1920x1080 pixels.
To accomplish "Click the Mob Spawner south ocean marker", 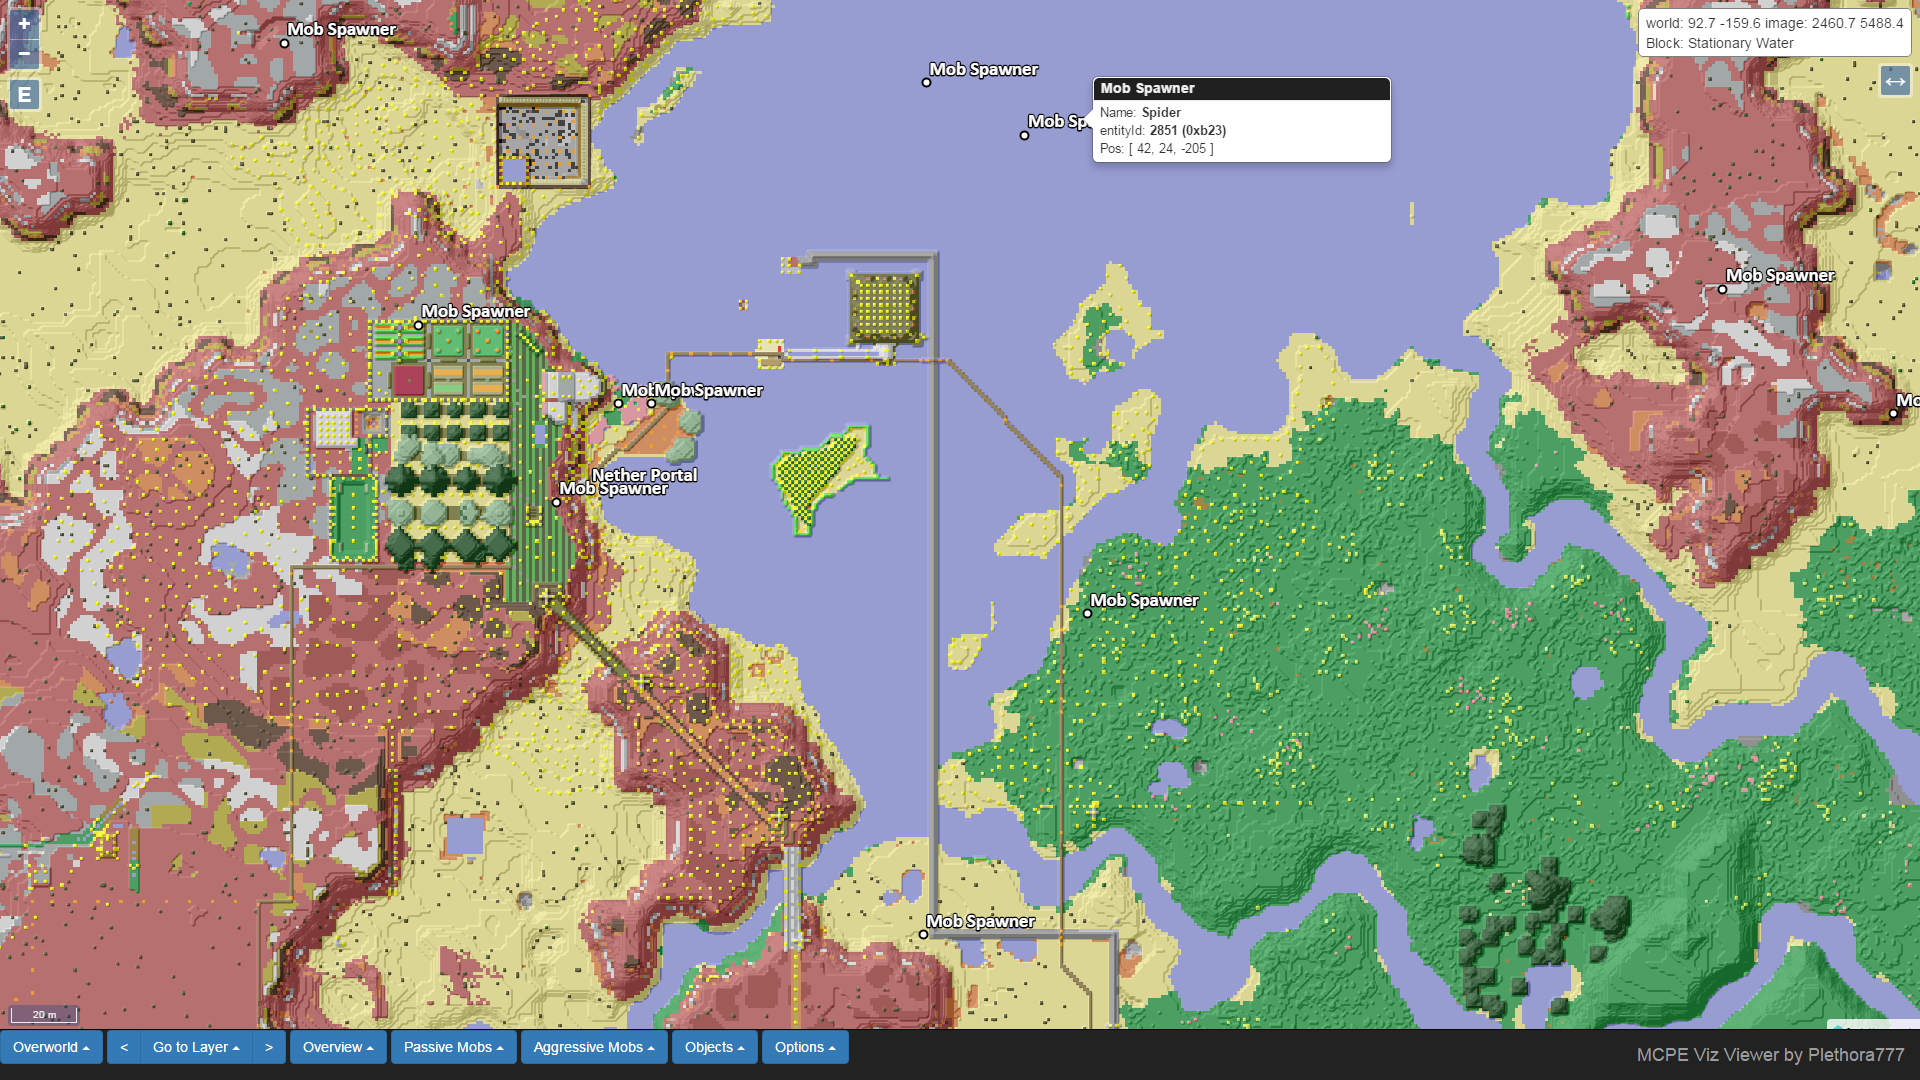I will pos(922,934).
